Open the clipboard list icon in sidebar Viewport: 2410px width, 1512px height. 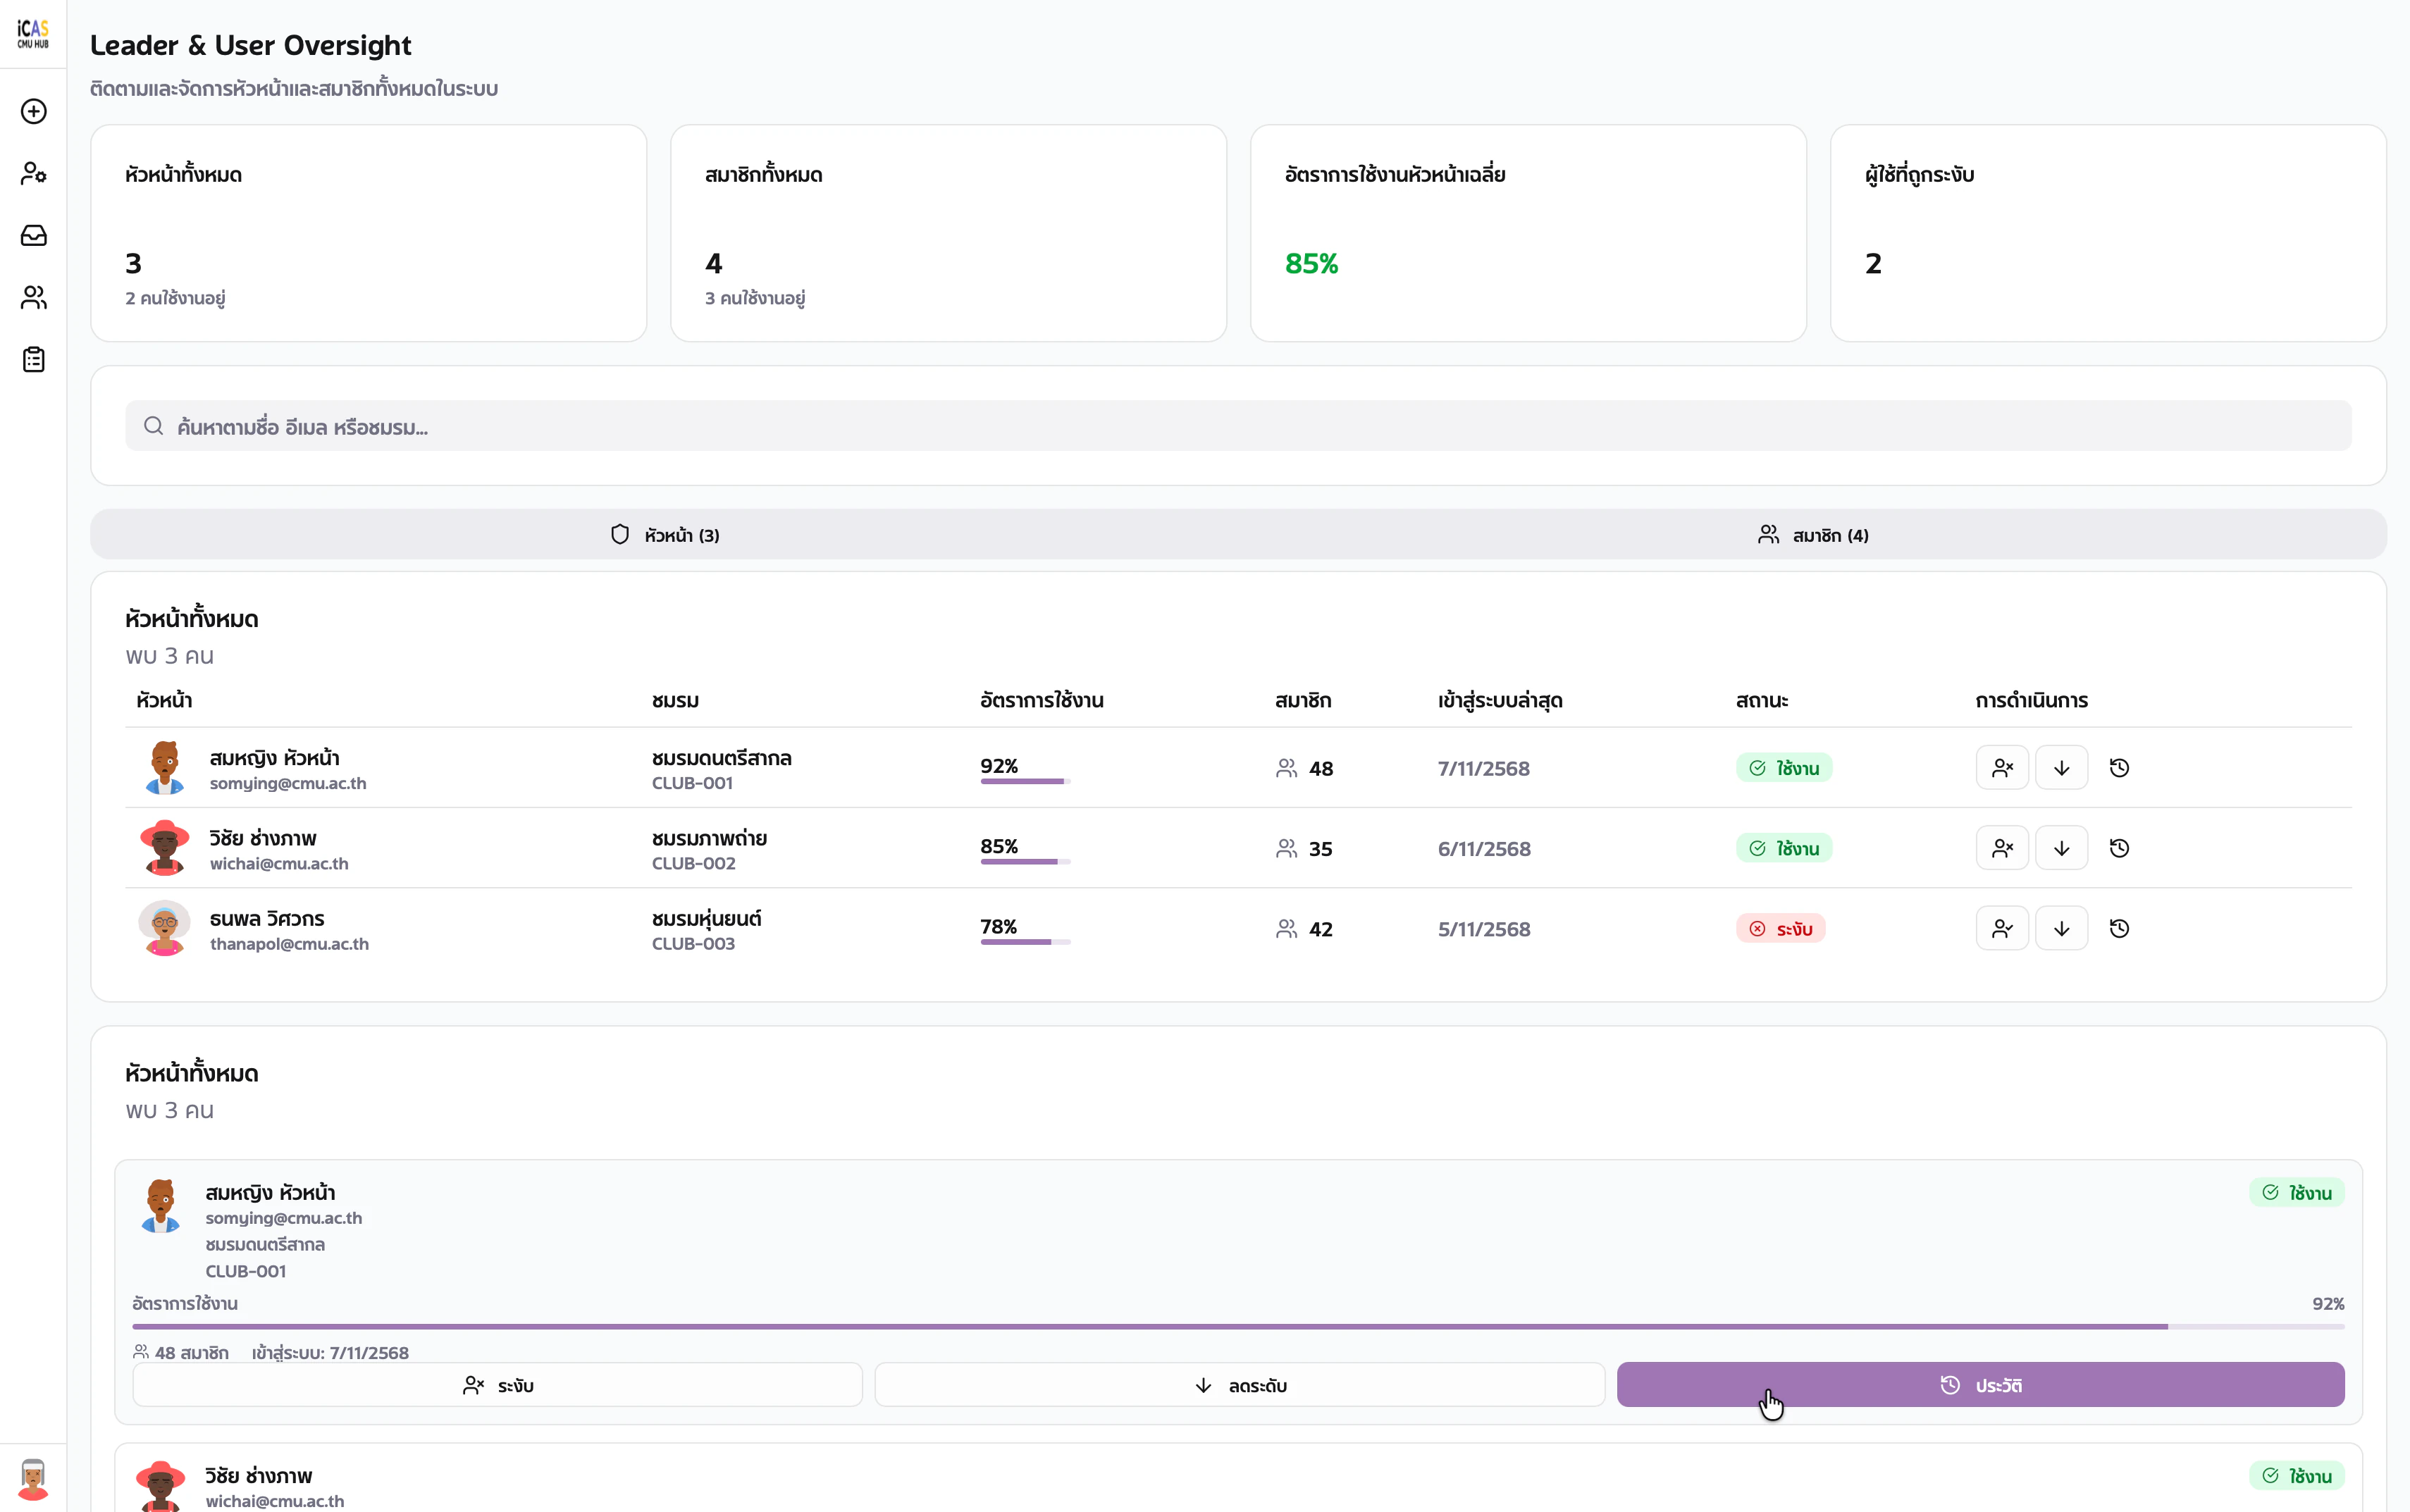point(33,359)
